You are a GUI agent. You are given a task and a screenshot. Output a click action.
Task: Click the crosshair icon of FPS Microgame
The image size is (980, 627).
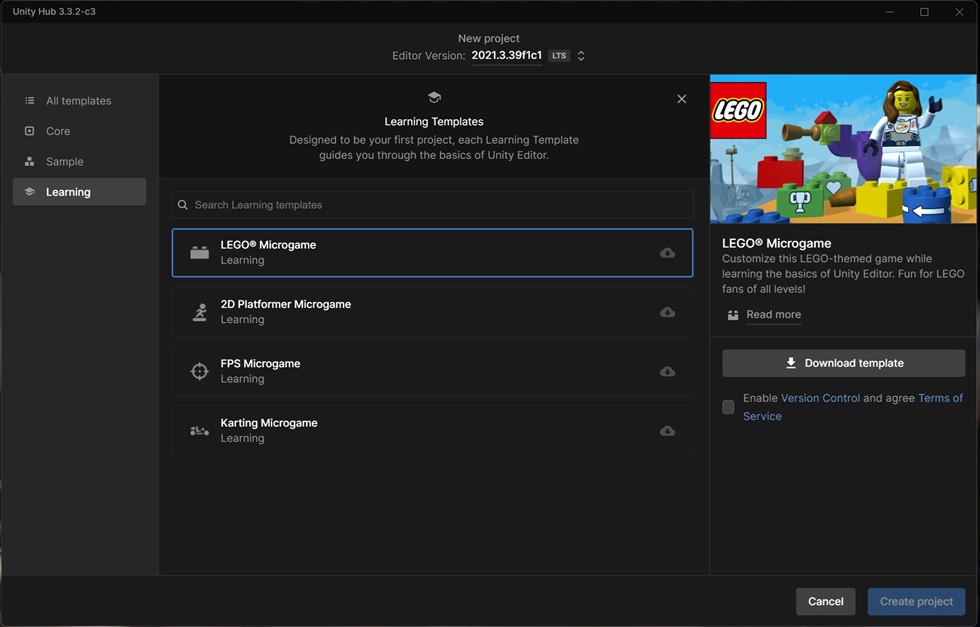coord(199,371)
